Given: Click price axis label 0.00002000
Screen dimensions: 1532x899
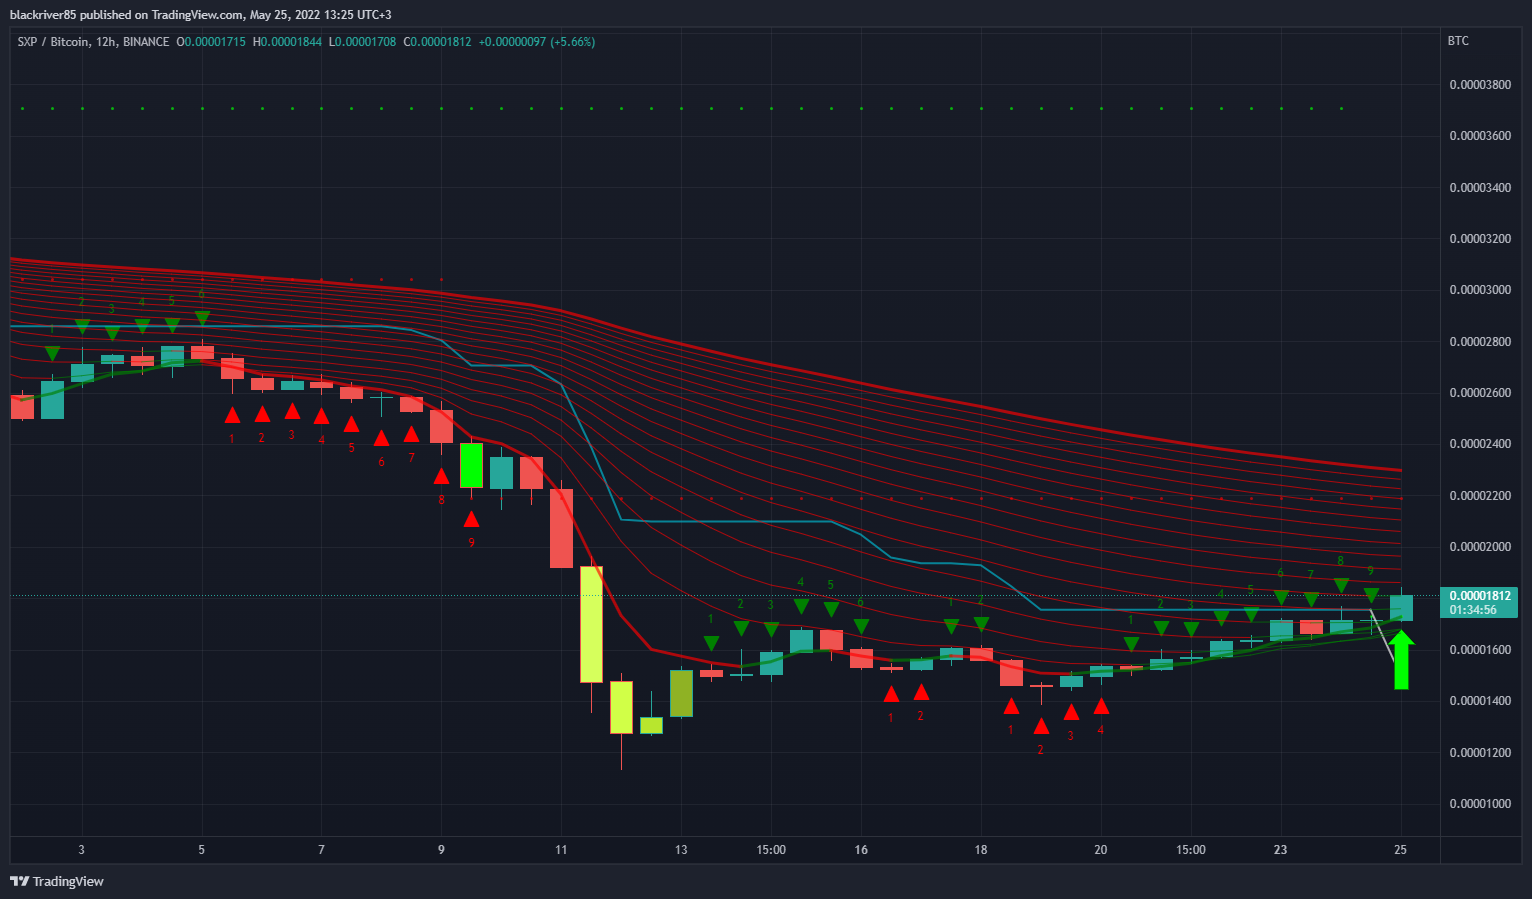Looking at the screenshot, I should click(1480, 547).
